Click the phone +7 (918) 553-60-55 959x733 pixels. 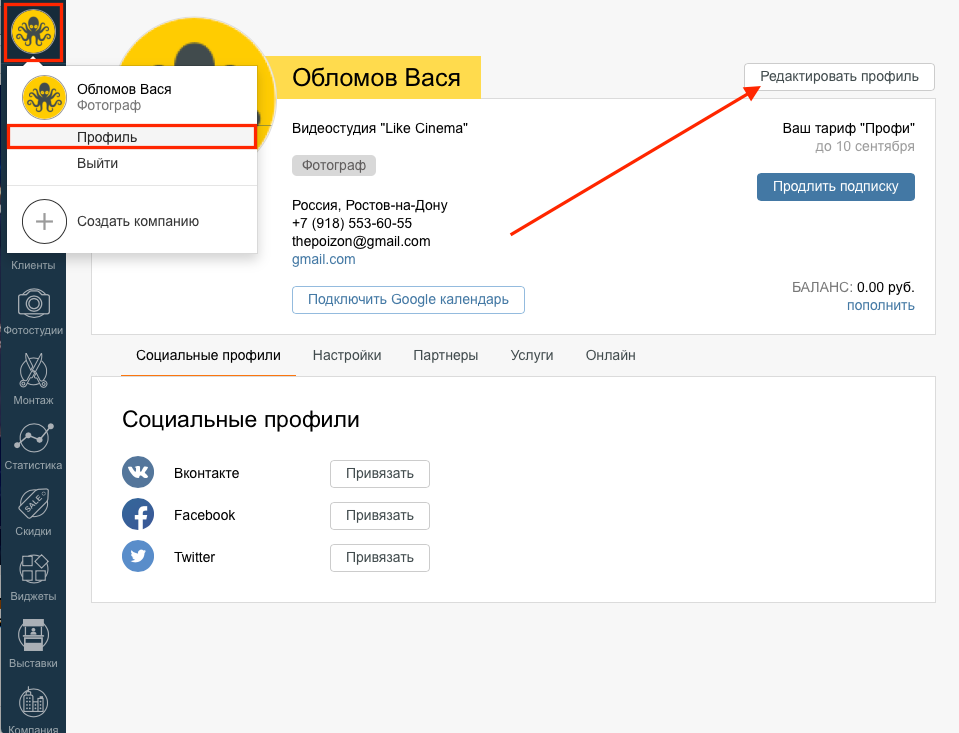352,223
